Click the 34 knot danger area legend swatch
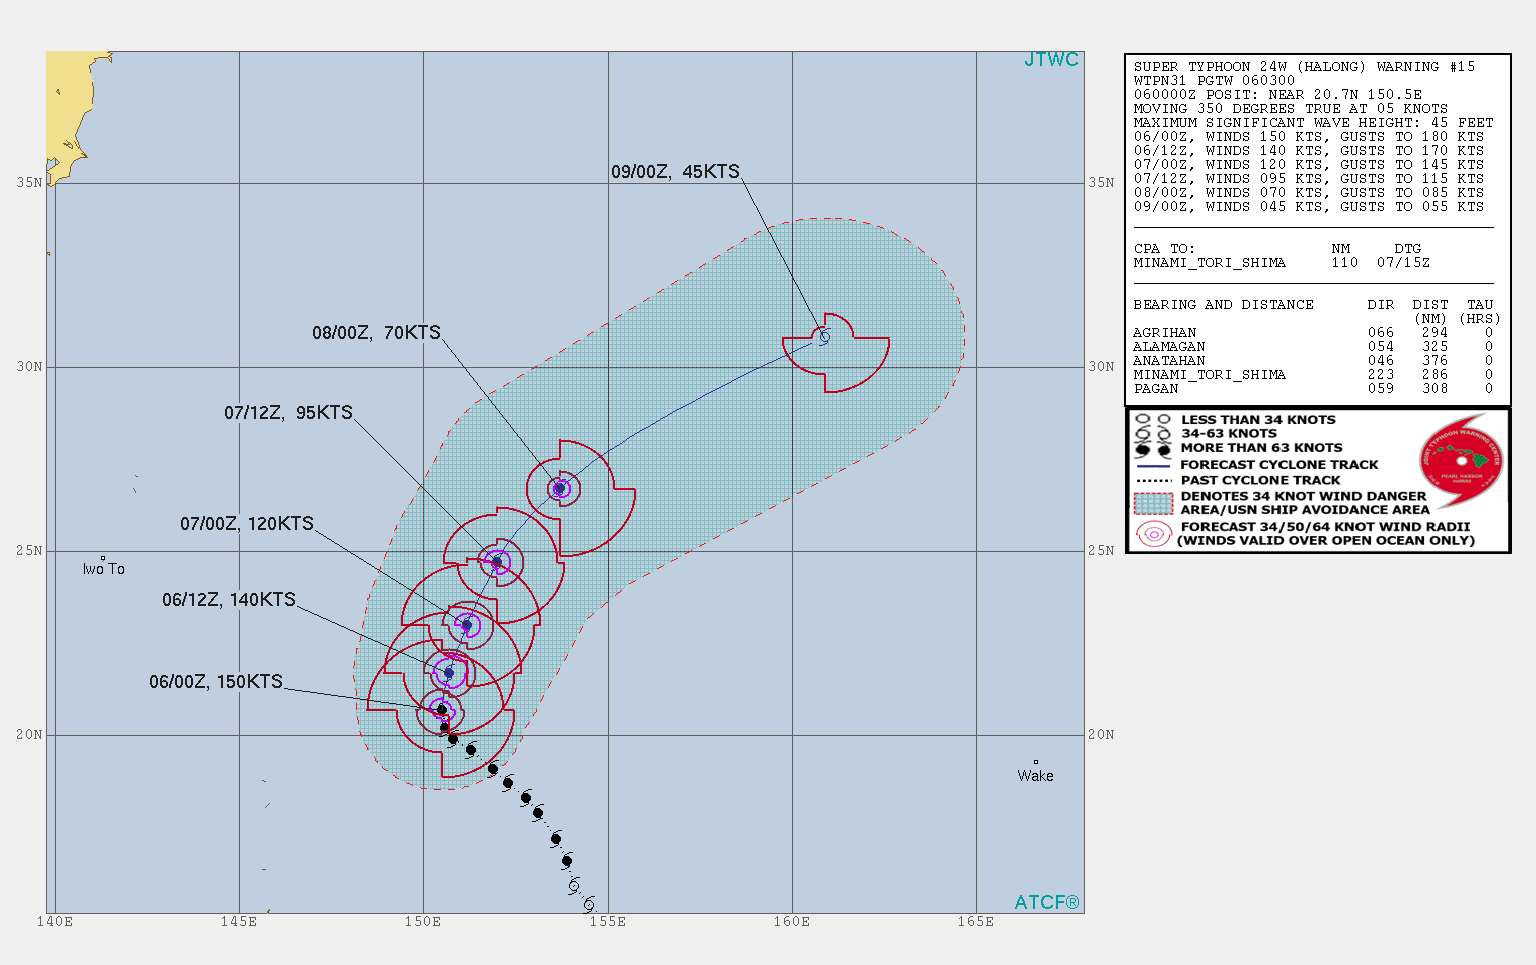 point(1153,502)
